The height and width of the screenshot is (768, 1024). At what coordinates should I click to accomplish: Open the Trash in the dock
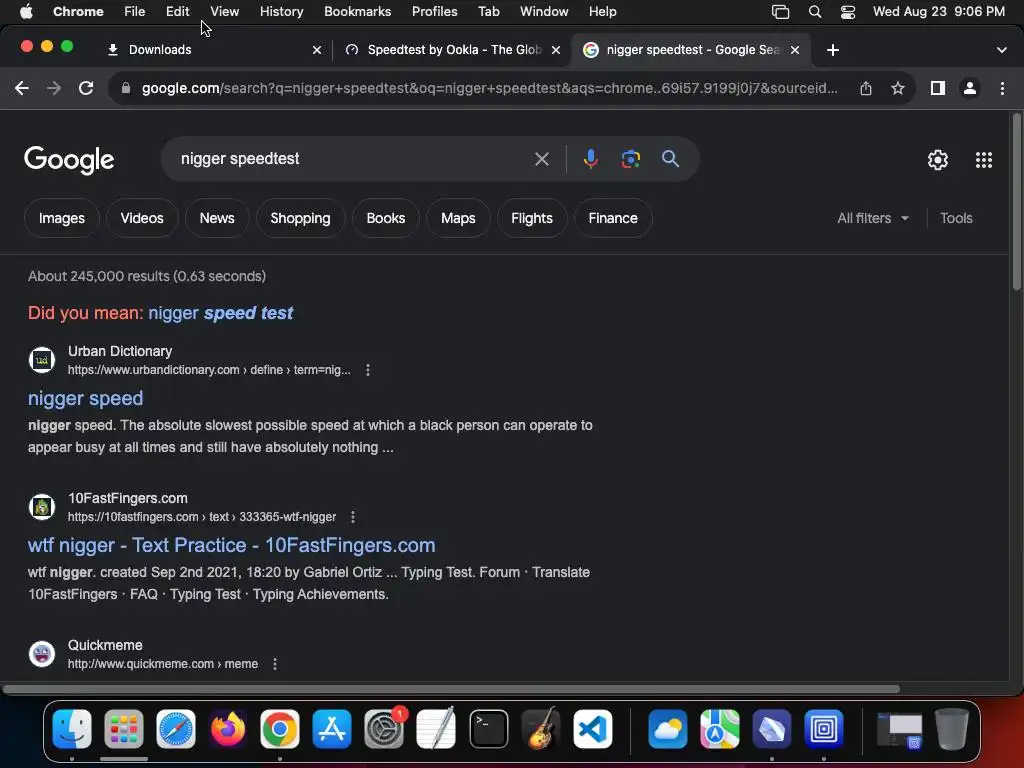(x=952, y=729)
